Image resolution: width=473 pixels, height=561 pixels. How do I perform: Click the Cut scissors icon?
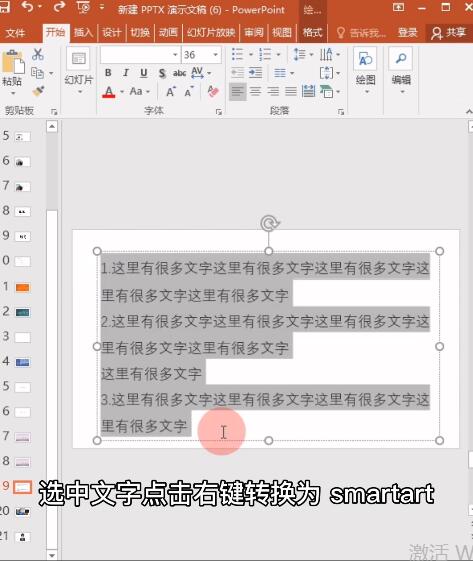click(38, 54)
